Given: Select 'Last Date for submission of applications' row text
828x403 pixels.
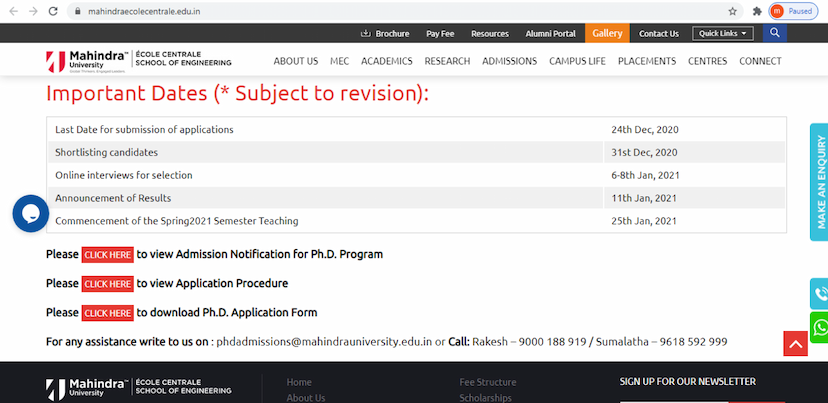Looking at the screenshot, I should (144, 129).
